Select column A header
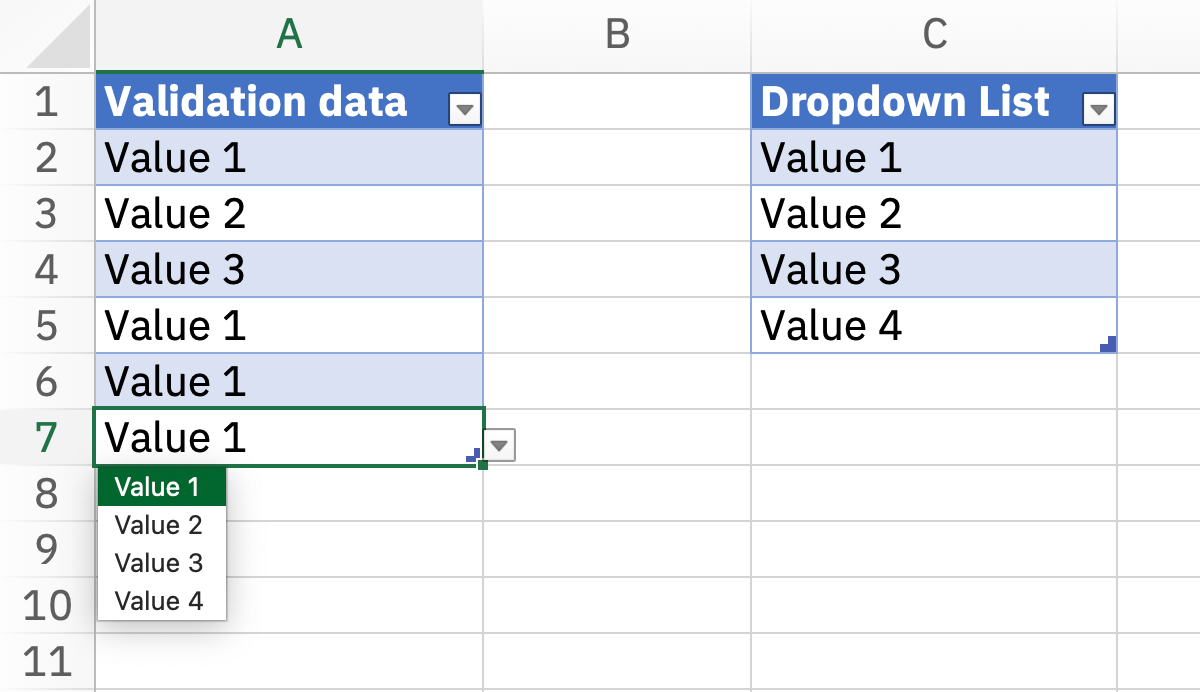This screenshot has width=1200, height=692. (288, 35)
